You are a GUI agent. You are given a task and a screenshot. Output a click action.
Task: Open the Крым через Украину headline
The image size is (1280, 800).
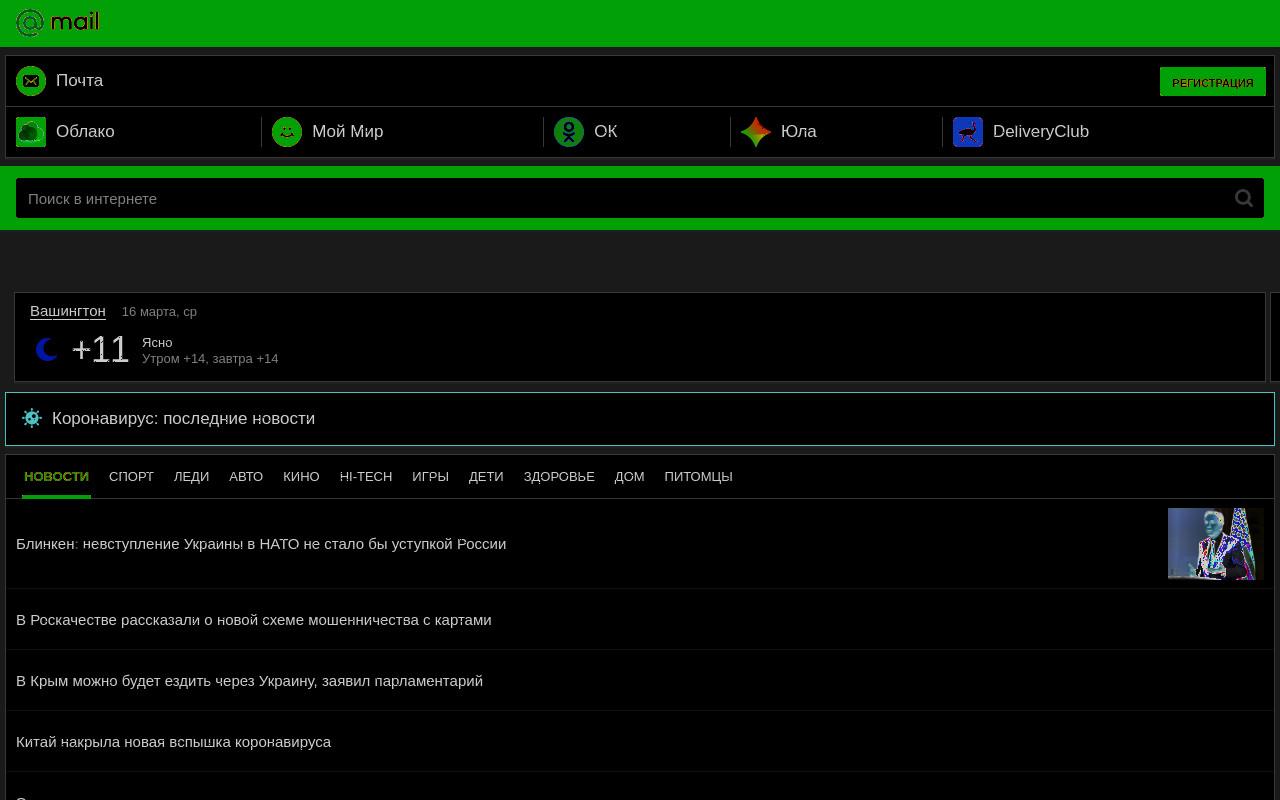[249, 681]
